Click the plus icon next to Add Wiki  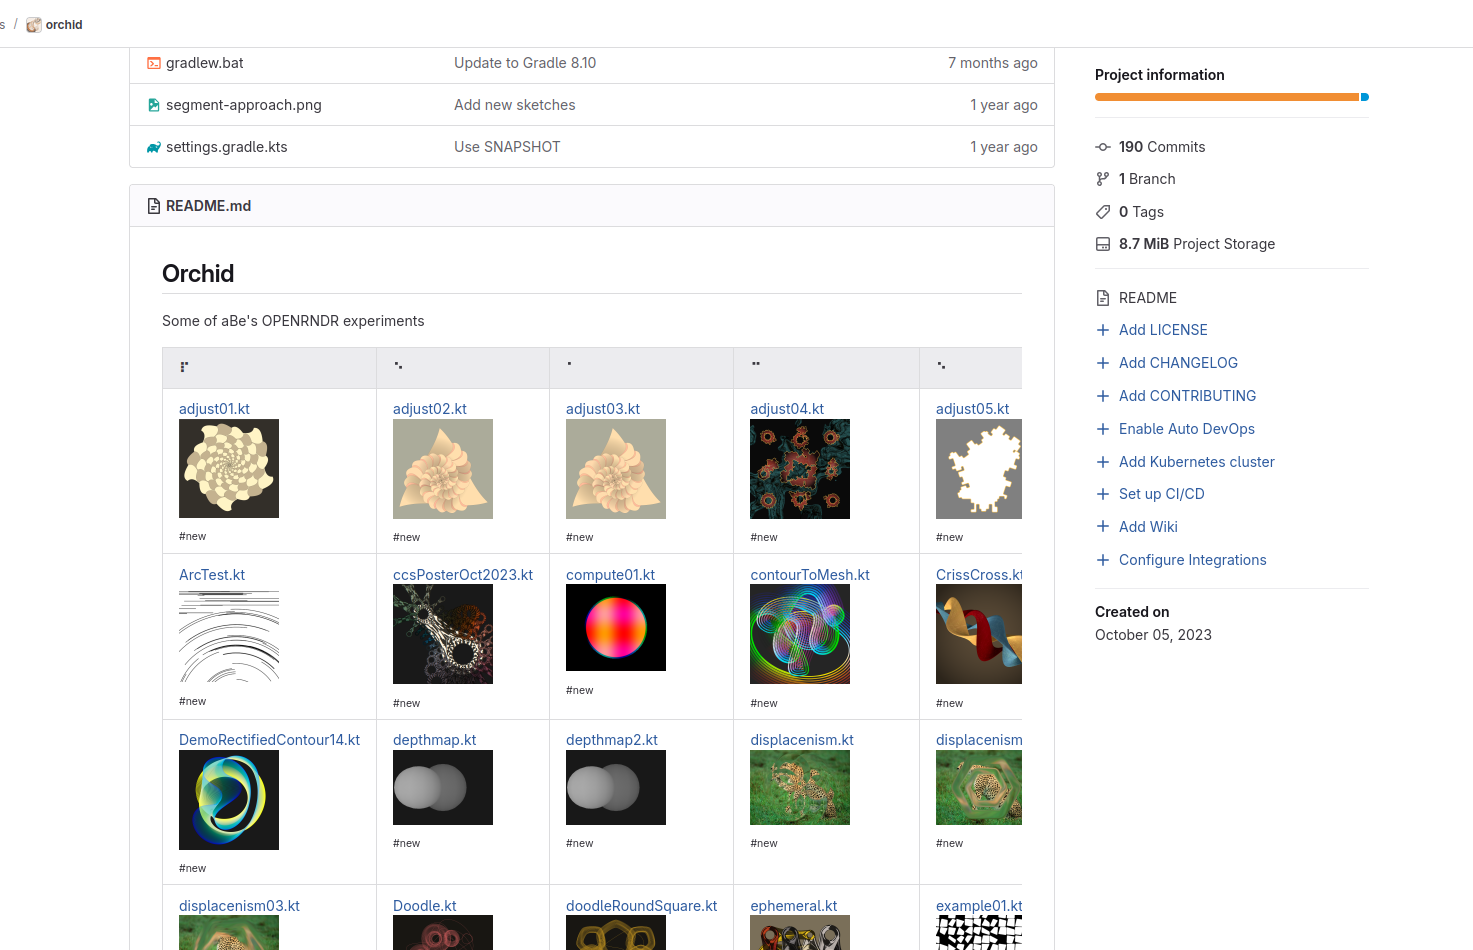pyautogui.click(x=1103, y=527)
